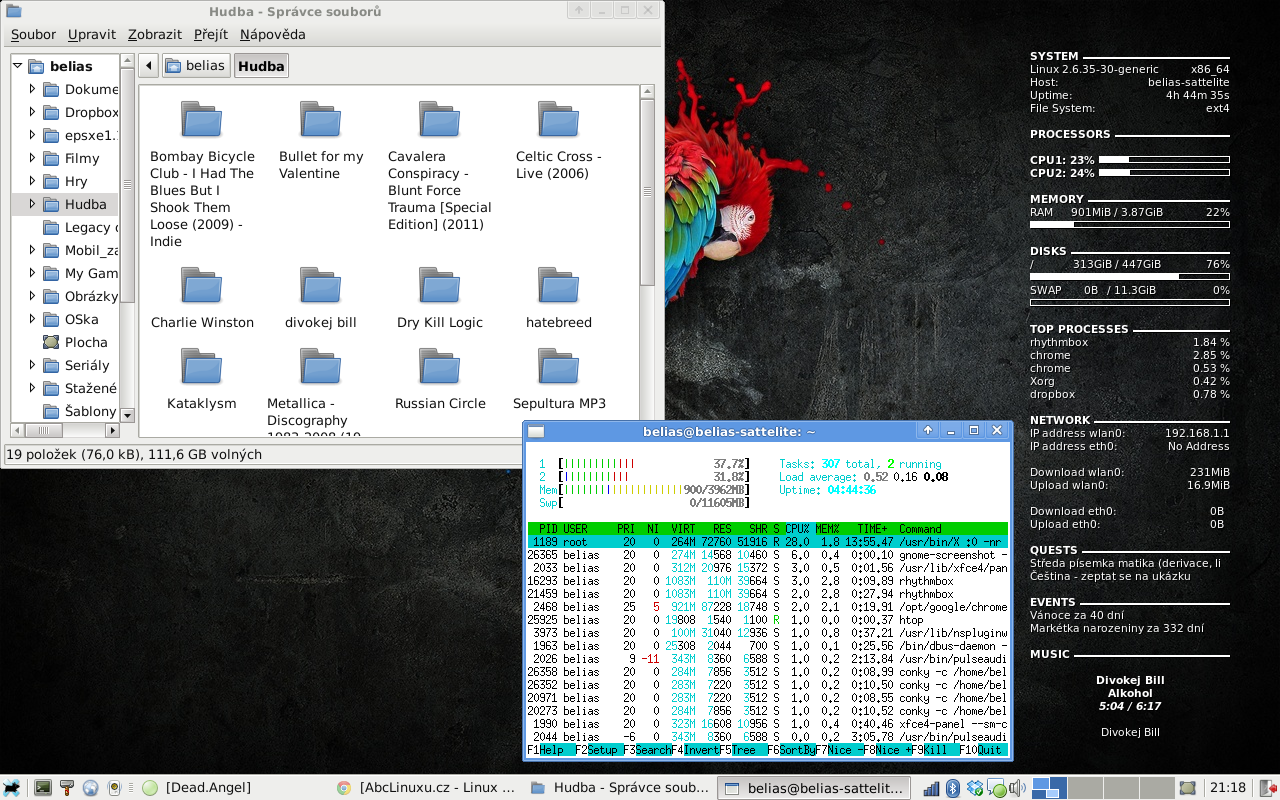The image size is (1280, 800).
Task: Open the Upravit menu
Action: pyautogui.click(x=92, y=34)
